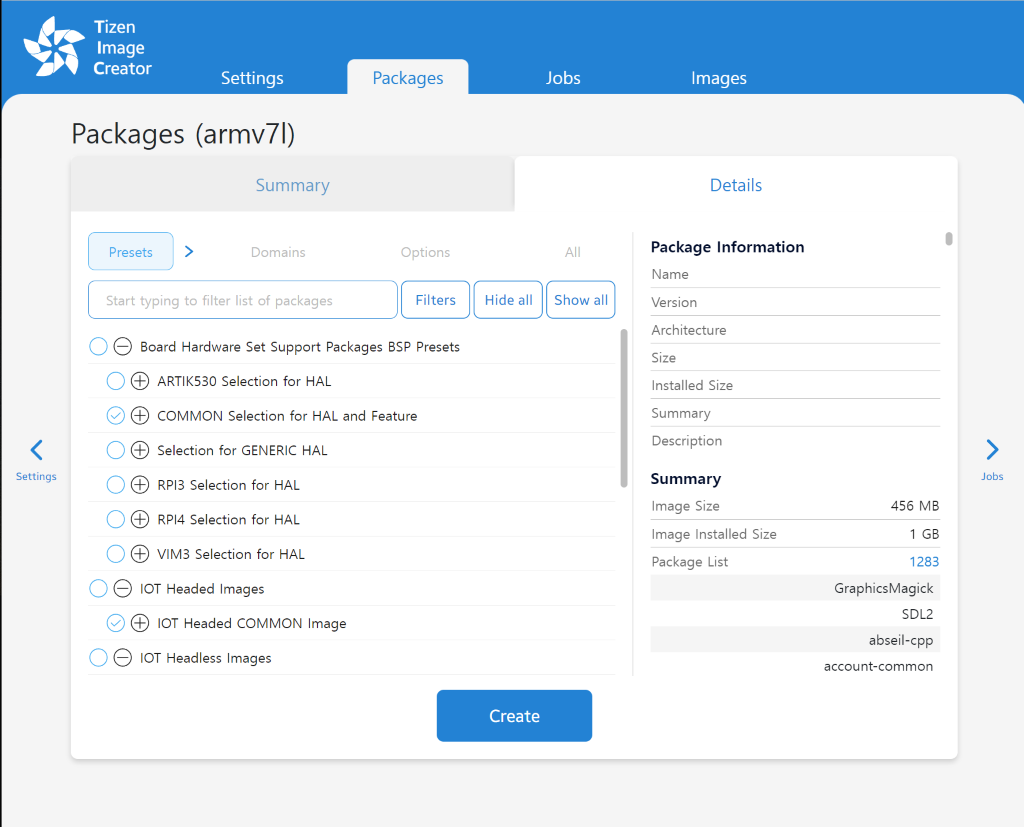This screenshot has height=827, width=1024.
Task: Select the RPI4 Selection for HAL radio button
Action: (x=115, y=519)
